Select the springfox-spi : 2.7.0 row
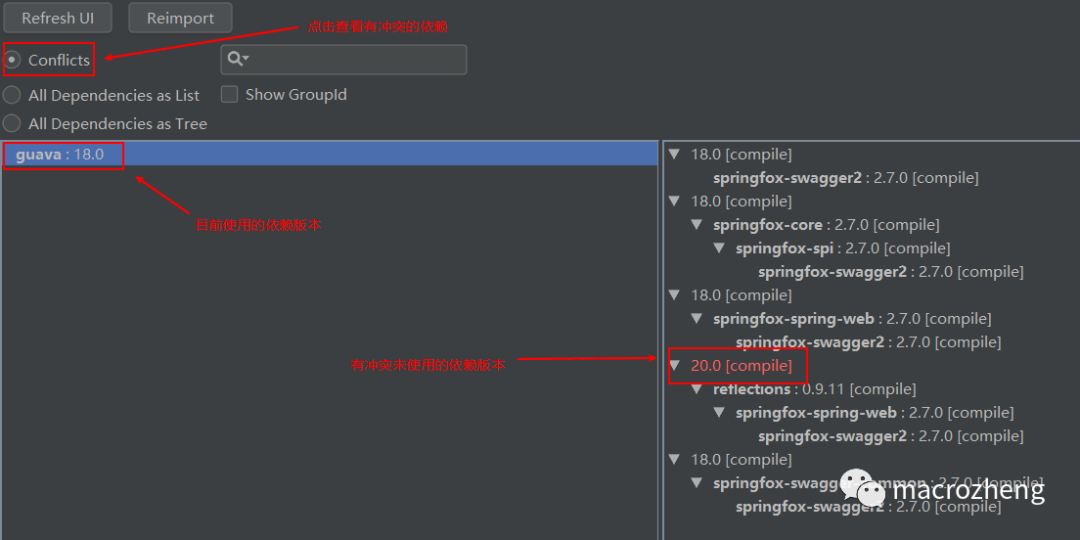 coord(843,248)
